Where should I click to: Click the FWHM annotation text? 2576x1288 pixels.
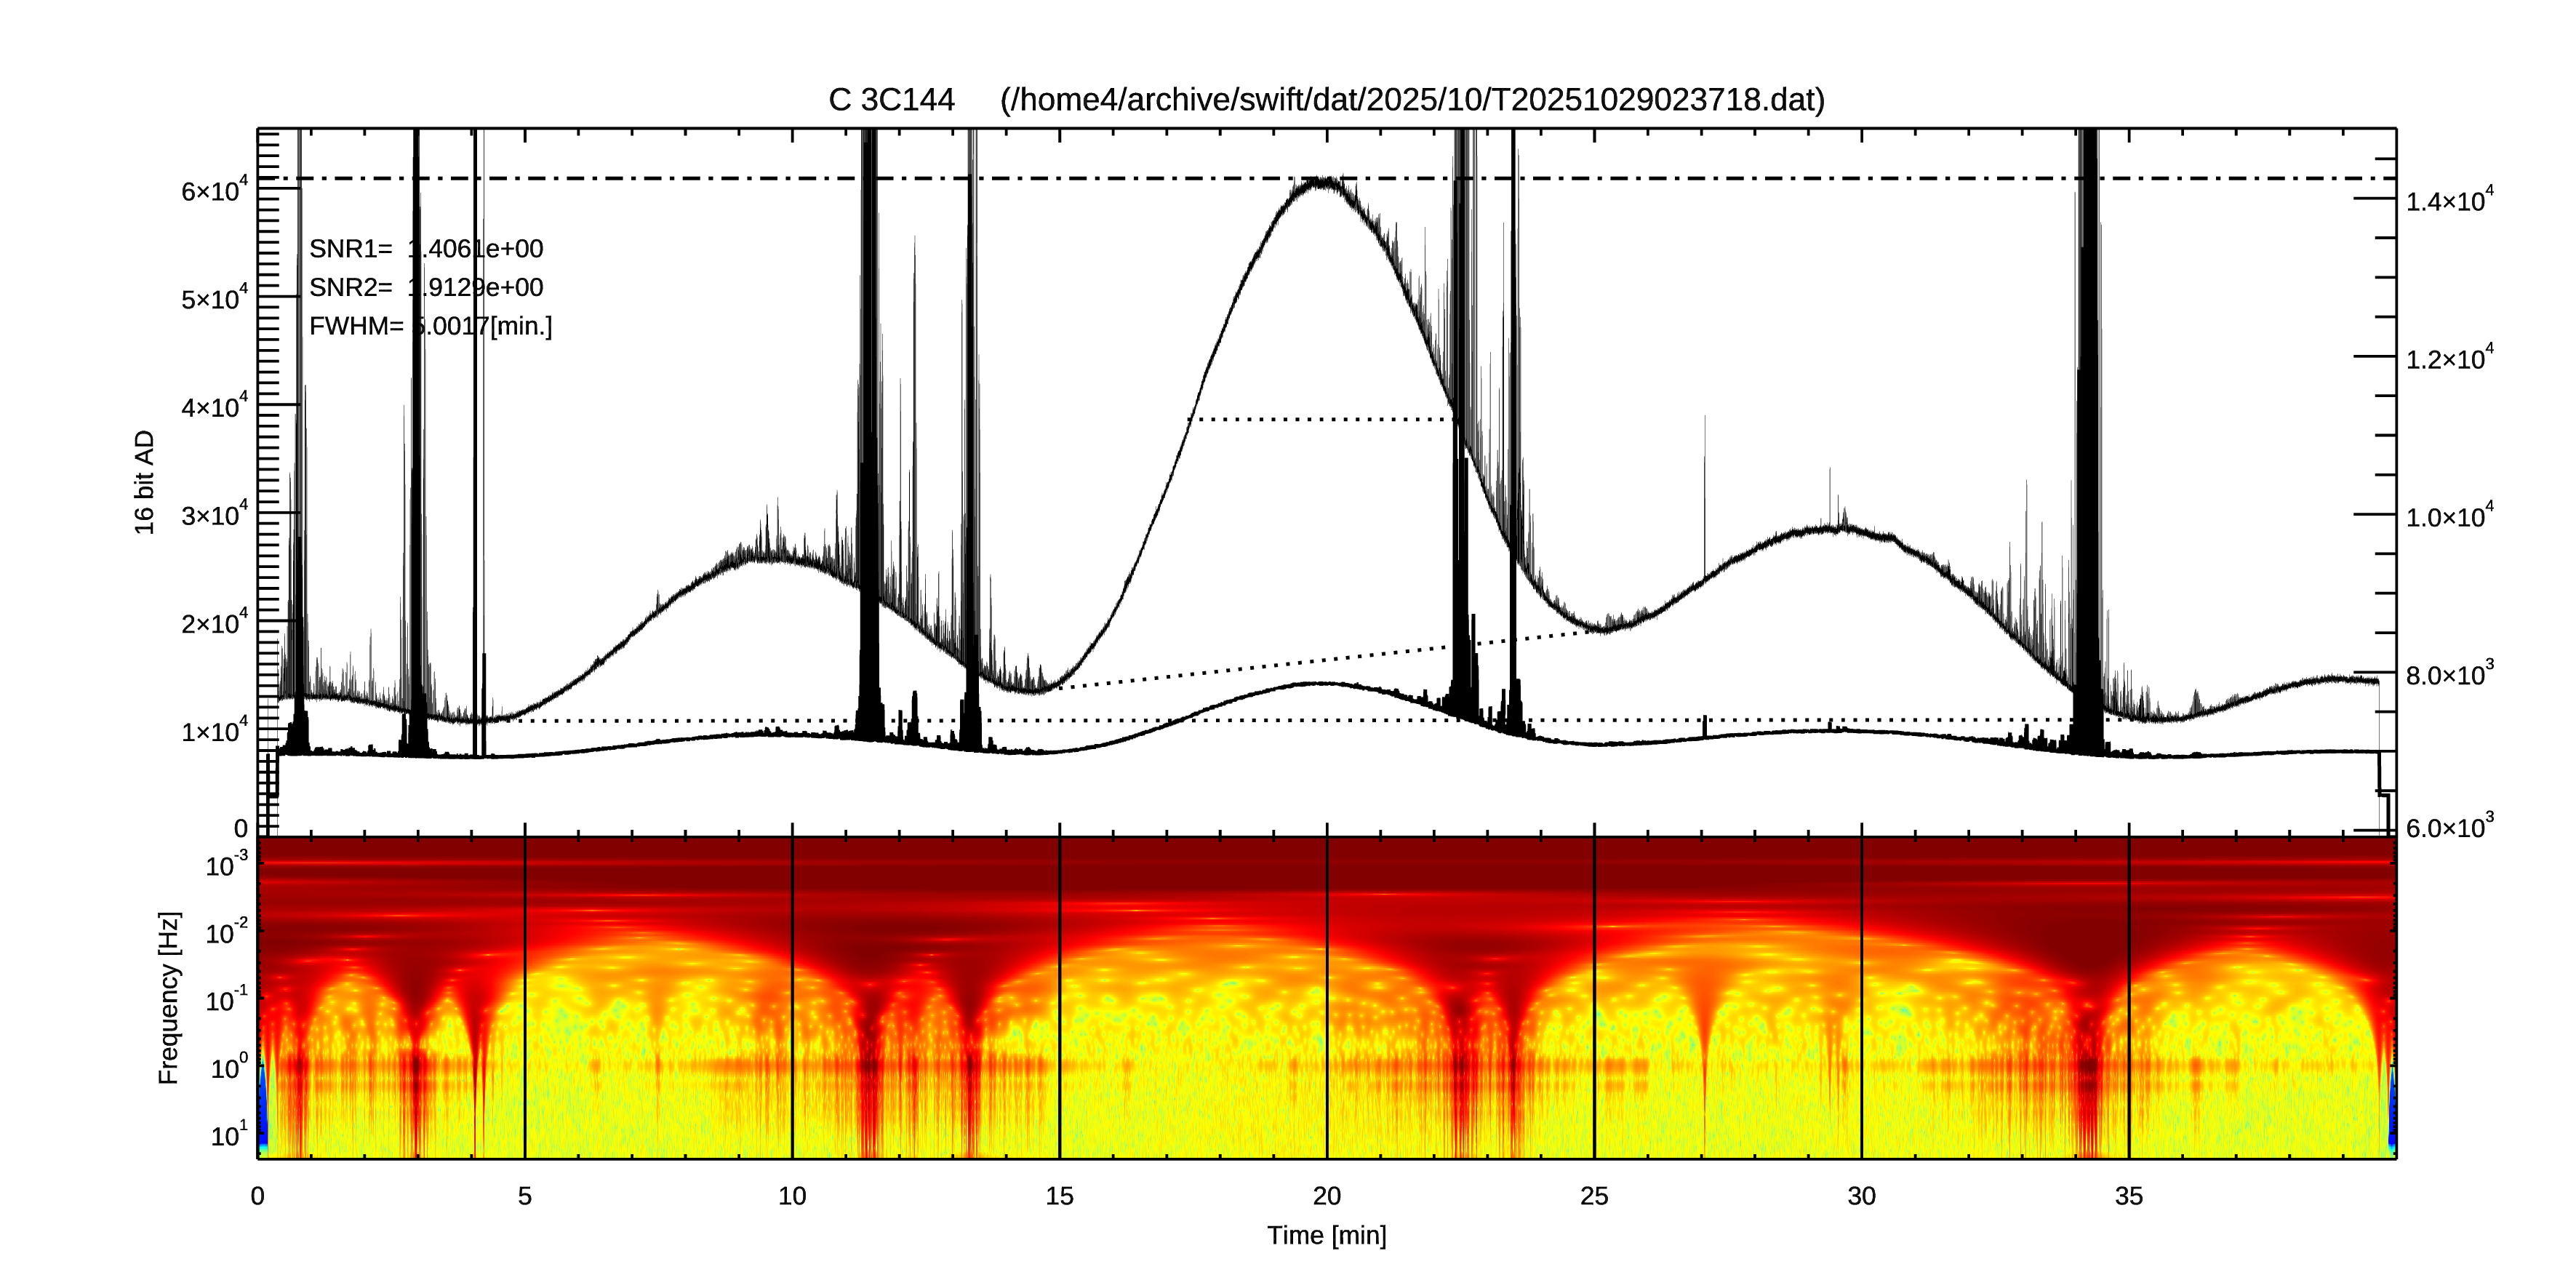click(430, 326)
